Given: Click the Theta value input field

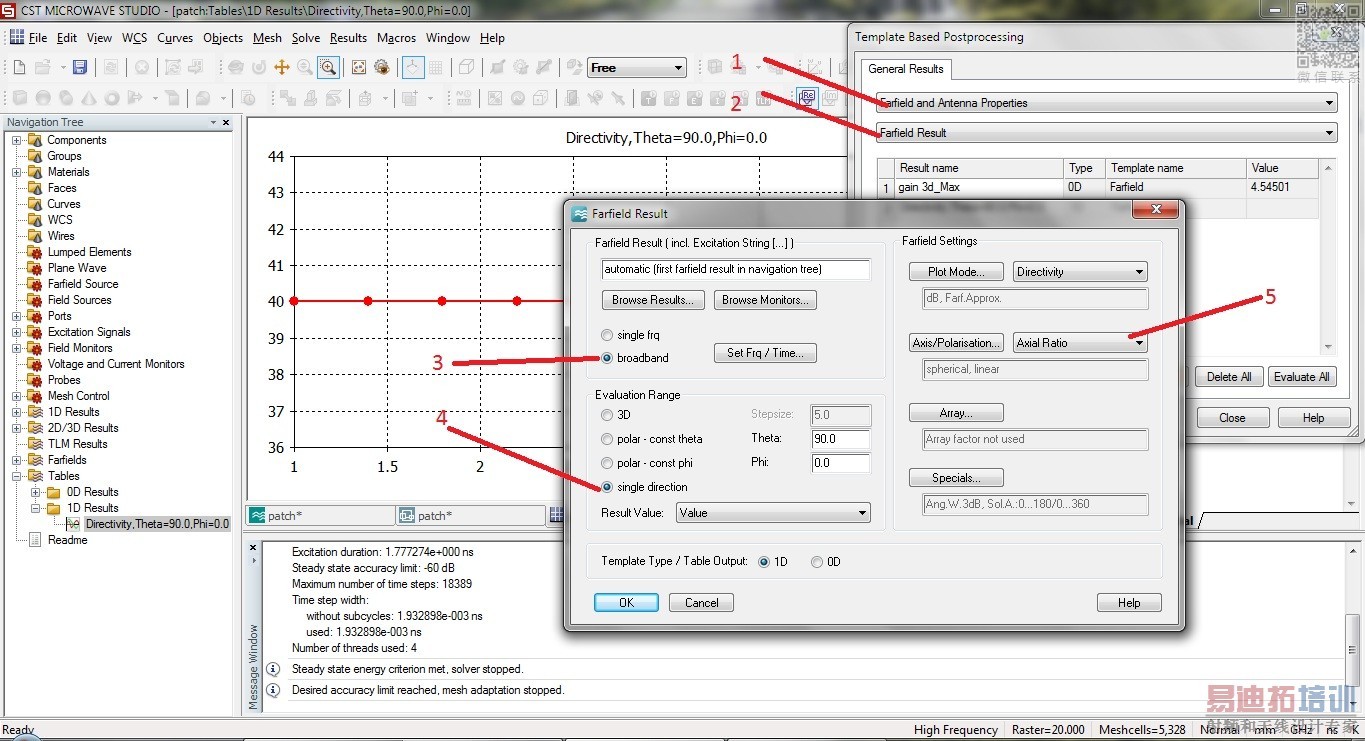Looking at the screenshot, I should pos(841,439).
